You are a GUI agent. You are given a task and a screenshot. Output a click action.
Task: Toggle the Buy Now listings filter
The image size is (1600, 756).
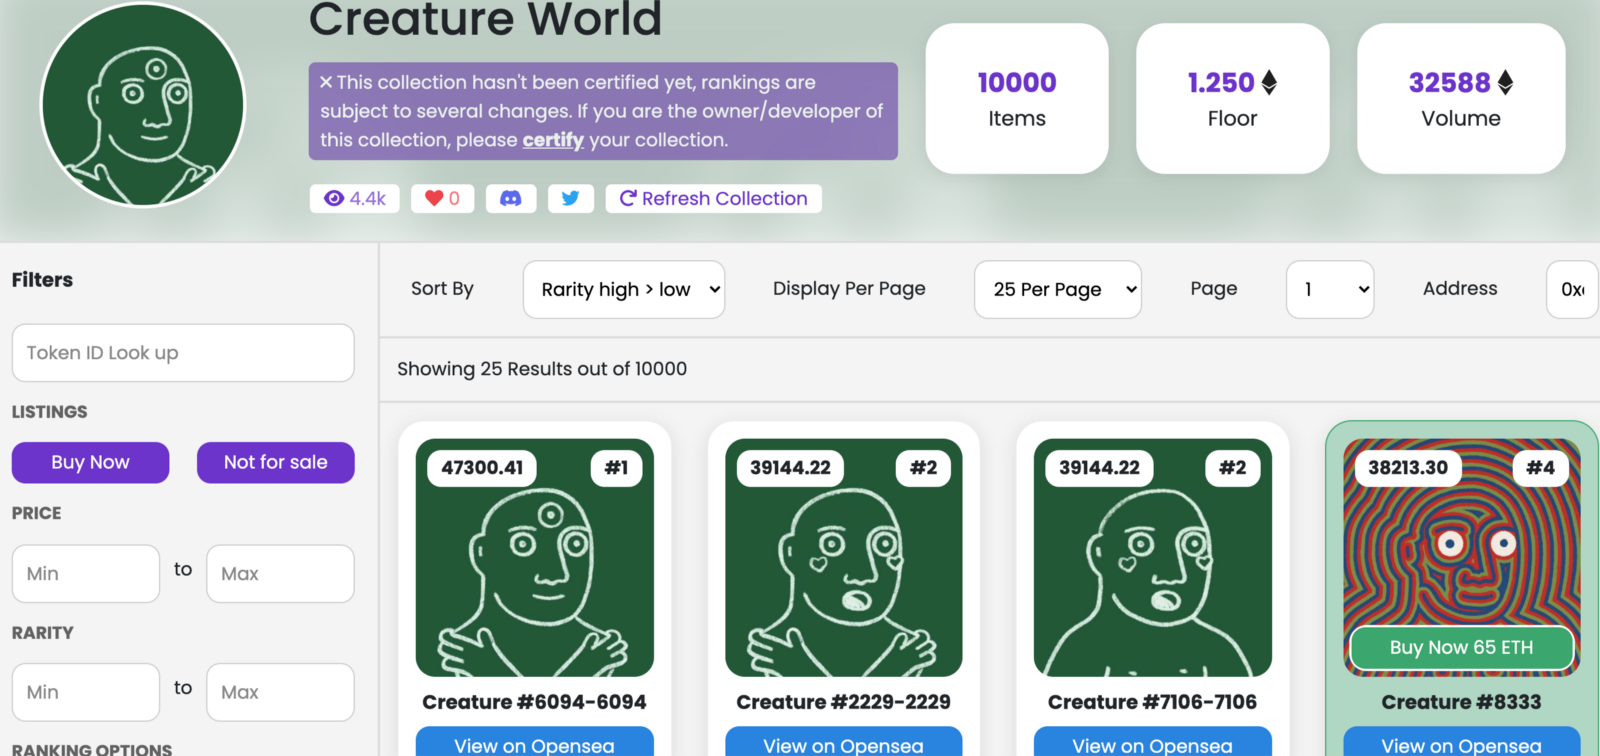coord(90,462)
